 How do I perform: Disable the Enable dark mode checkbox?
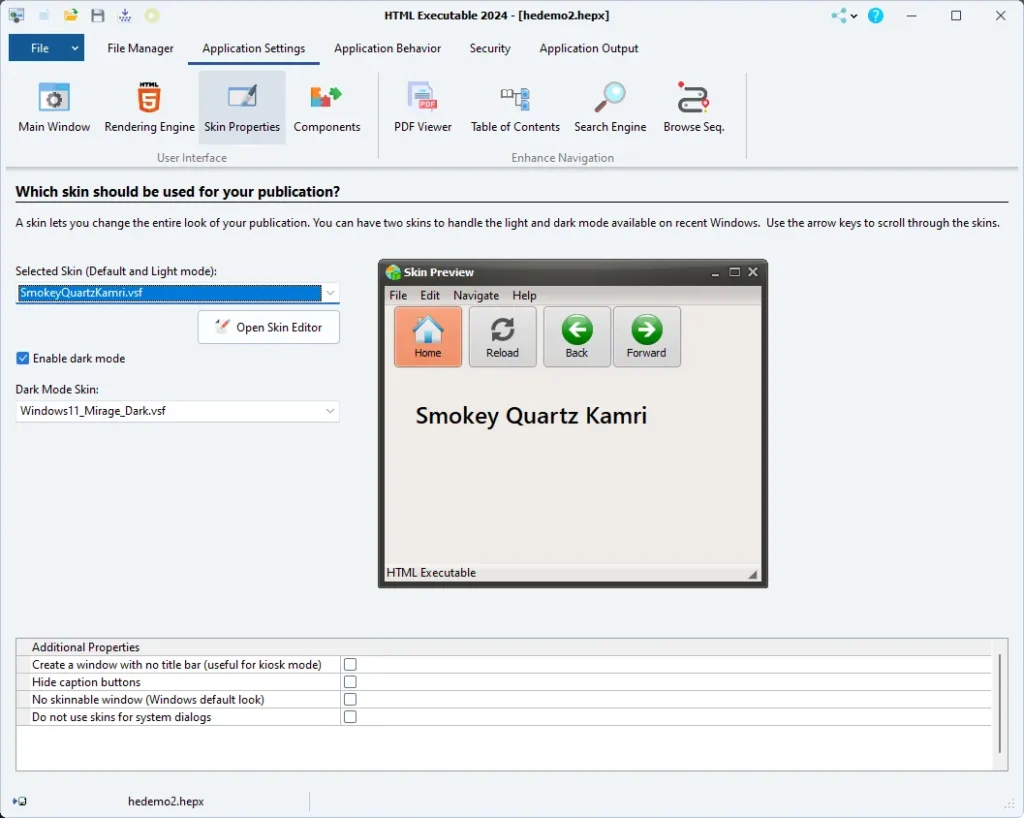23,358
